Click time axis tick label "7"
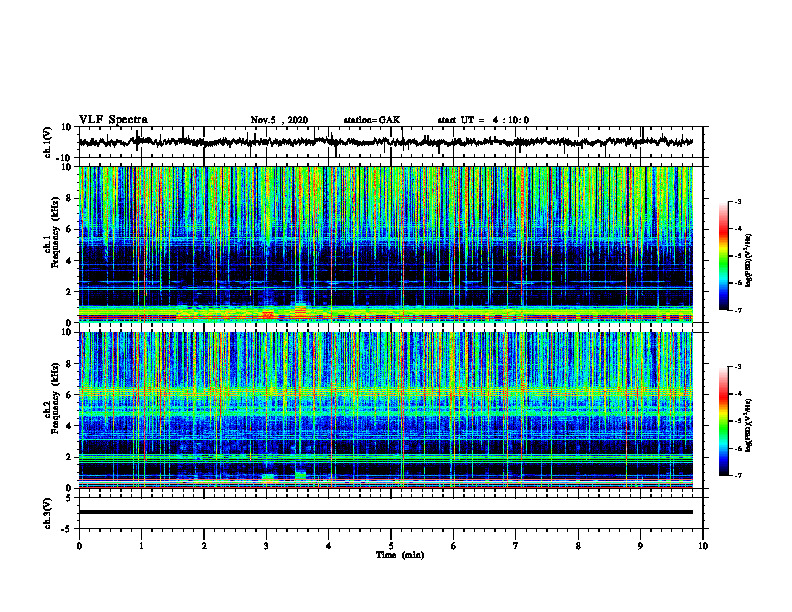 coord(516,546)
